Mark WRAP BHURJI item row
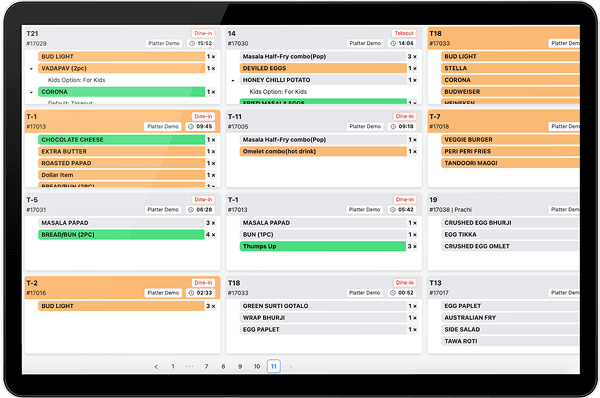600x398 pixels. point(323,318)
